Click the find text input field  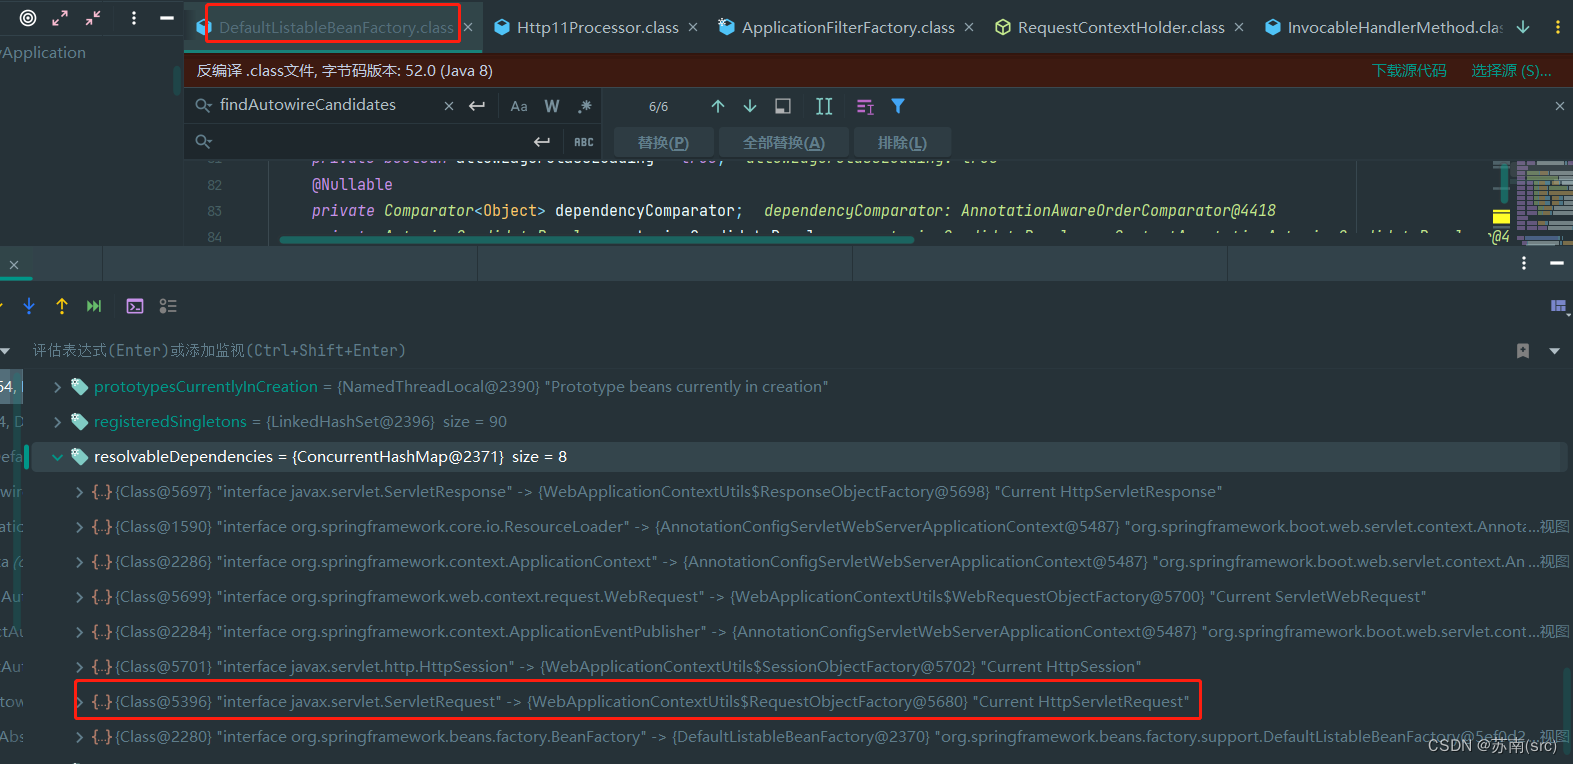pyautogui.click(x=329, y=105)
